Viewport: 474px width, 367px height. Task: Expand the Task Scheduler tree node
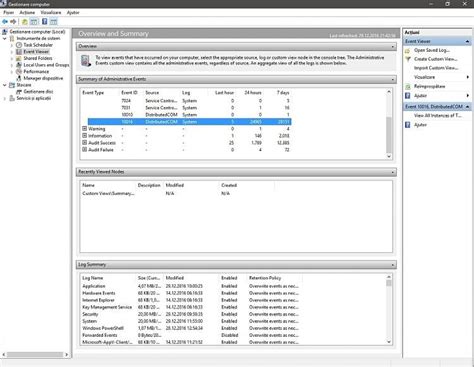12,45
